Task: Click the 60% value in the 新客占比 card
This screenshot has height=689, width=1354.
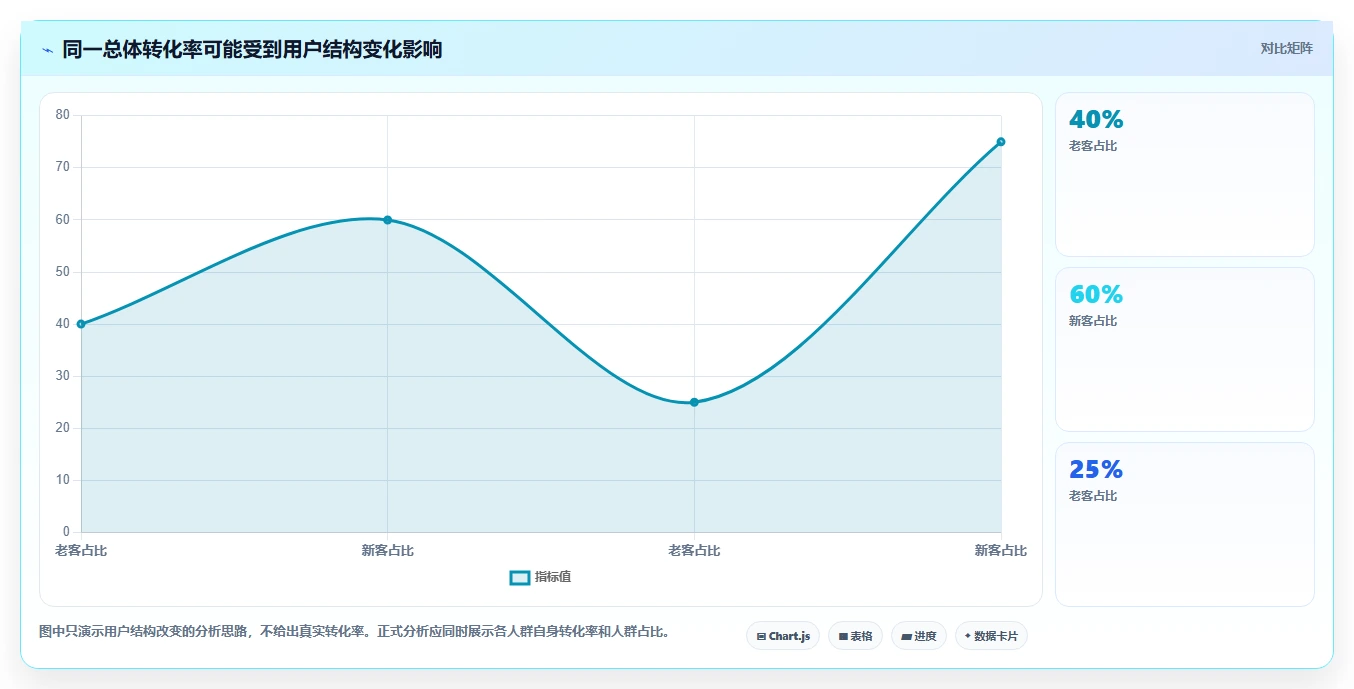Action: (1096, 295)
